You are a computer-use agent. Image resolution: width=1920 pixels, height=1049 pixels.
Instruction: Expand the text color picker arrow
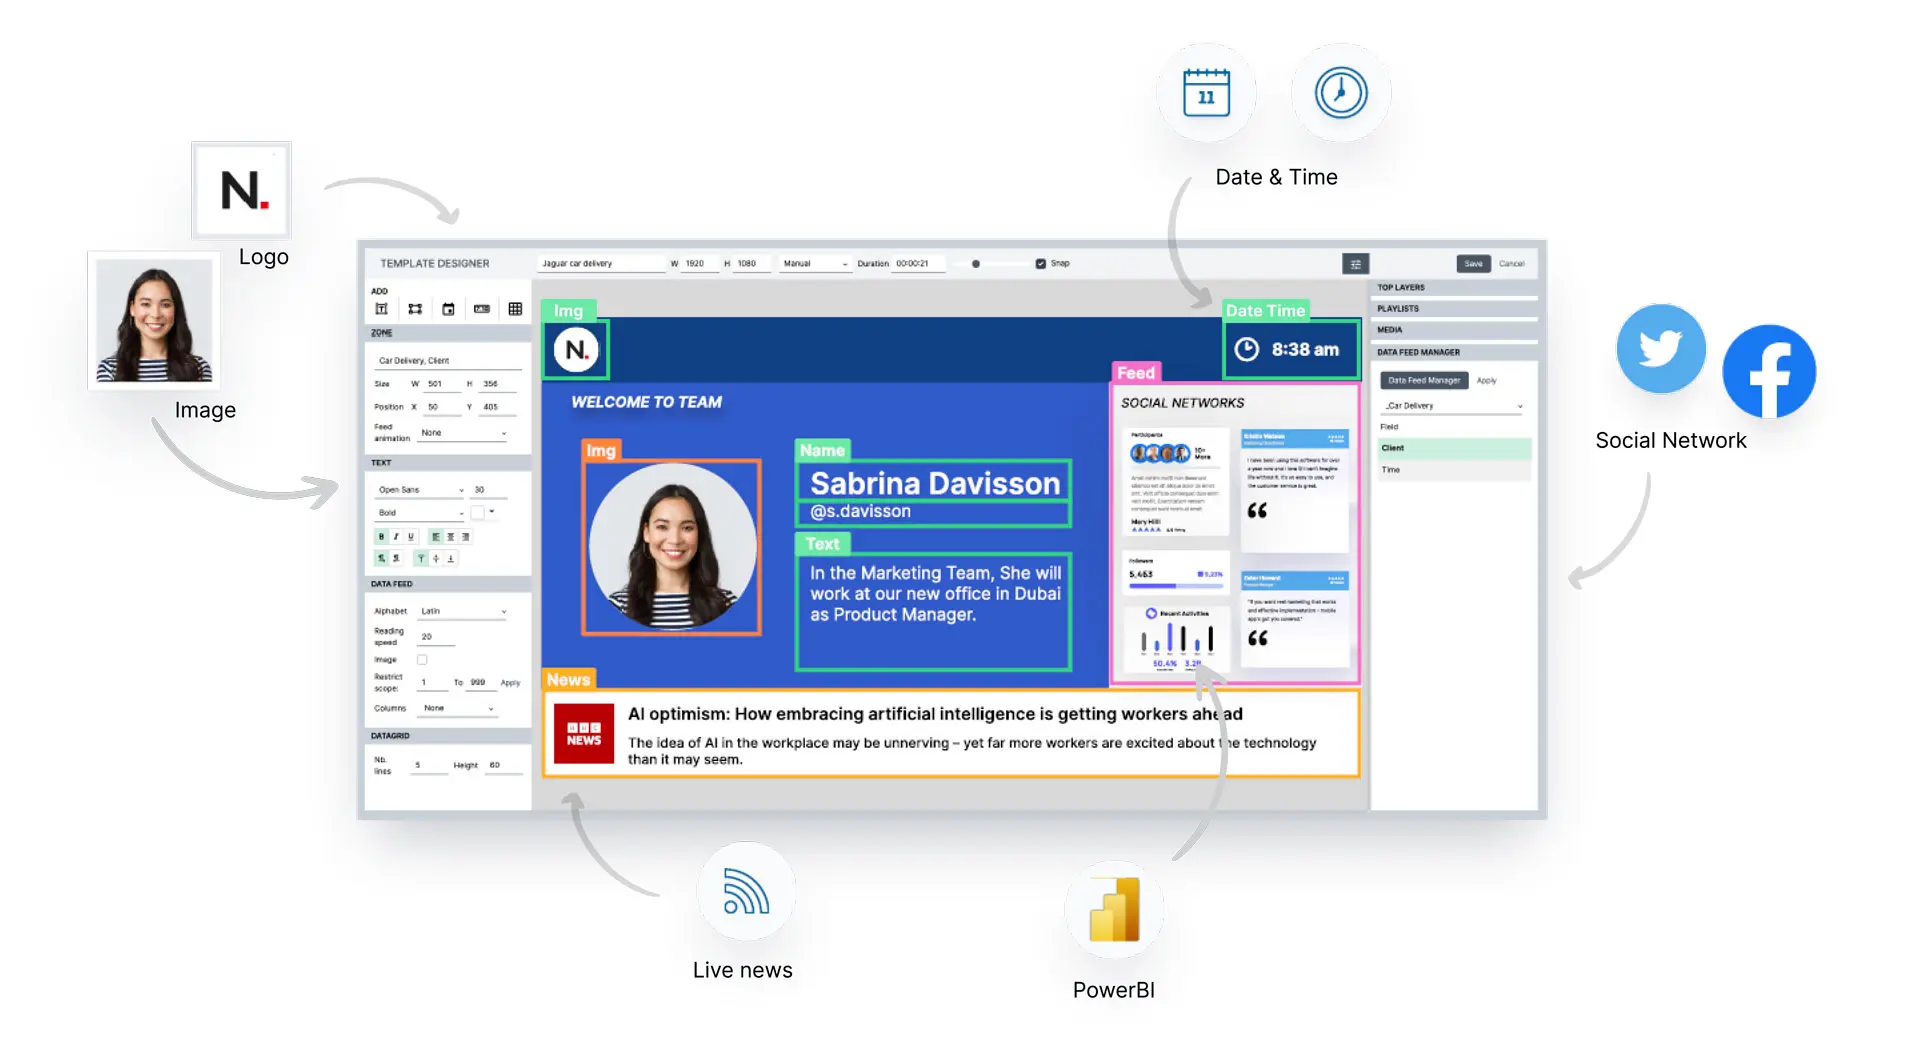[492, 512]
